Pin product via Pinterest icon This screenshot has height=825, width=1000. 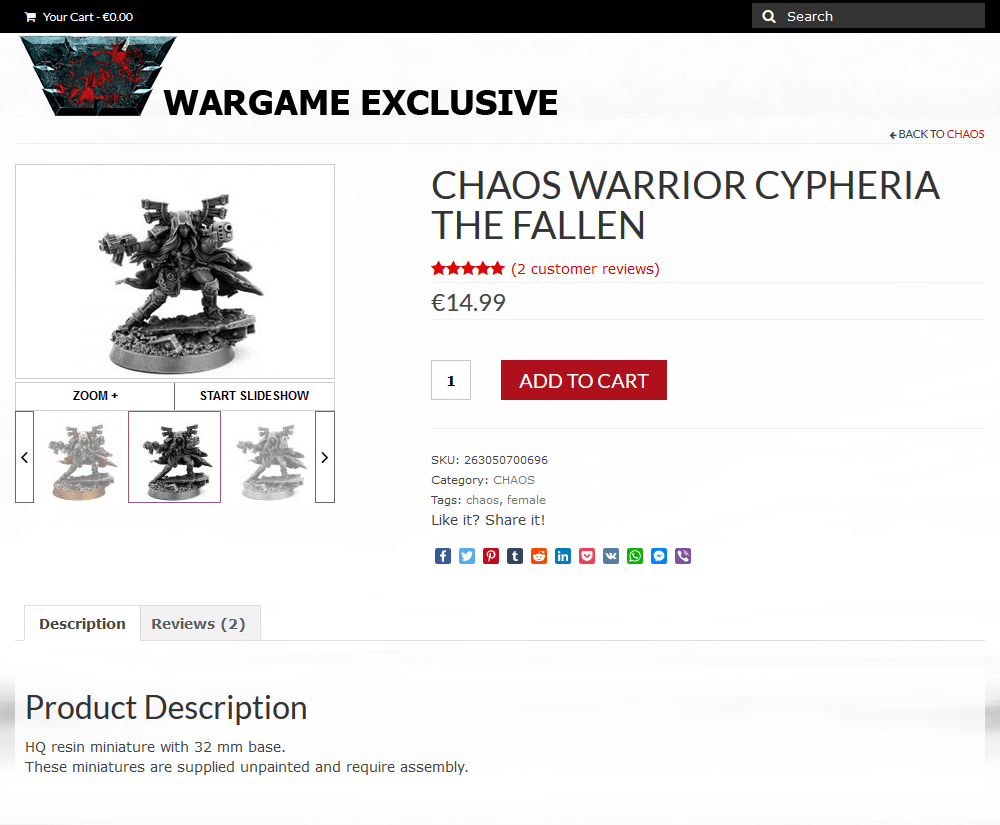coord(491,556)
